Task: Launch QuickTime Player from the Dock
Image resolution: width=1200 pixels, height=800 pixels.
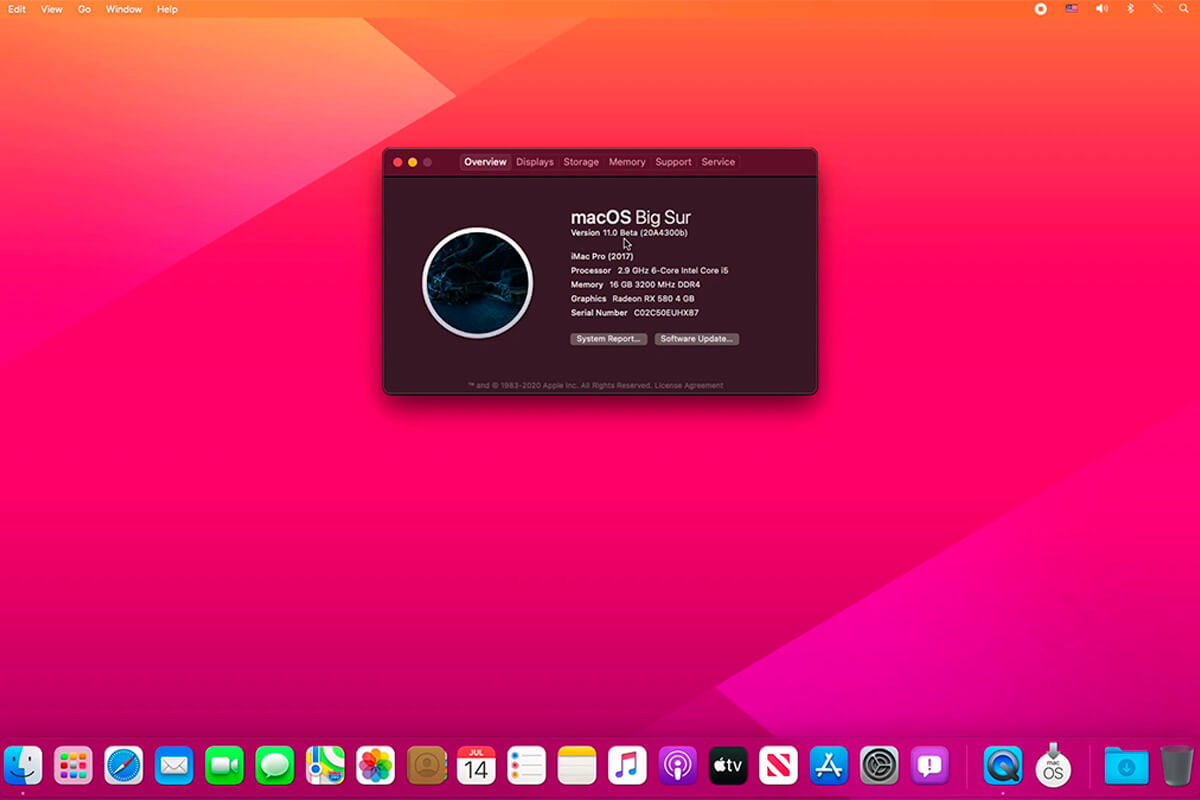Action: [x=1003, y=766]
